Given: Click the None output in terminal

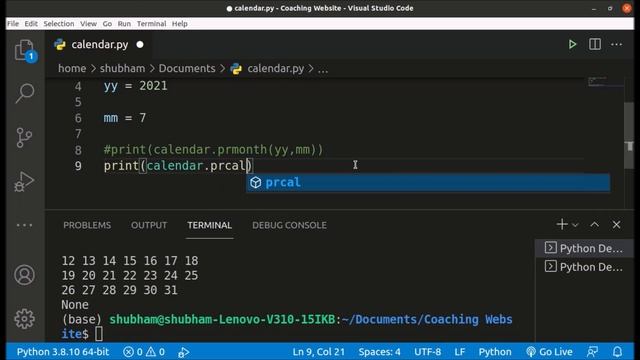Looking at the screenshot, I should pos(75,305).
